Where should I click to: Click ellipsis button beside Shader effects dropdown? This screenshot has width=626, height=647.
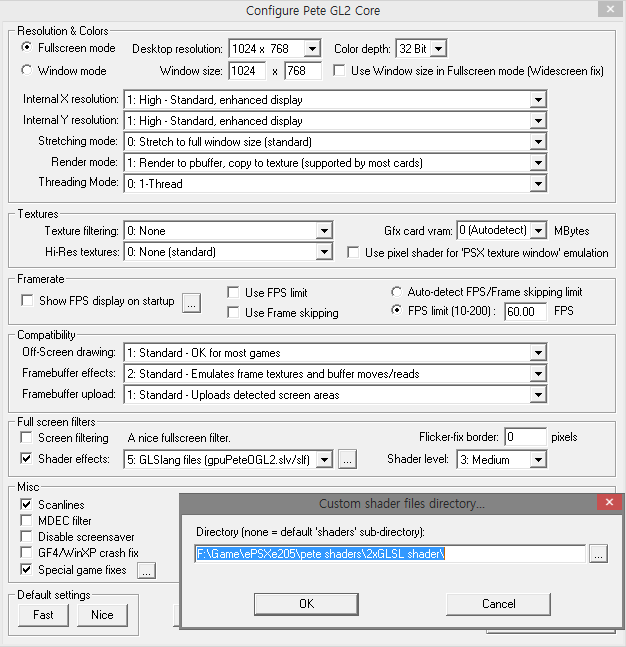(x=347, y=459)
